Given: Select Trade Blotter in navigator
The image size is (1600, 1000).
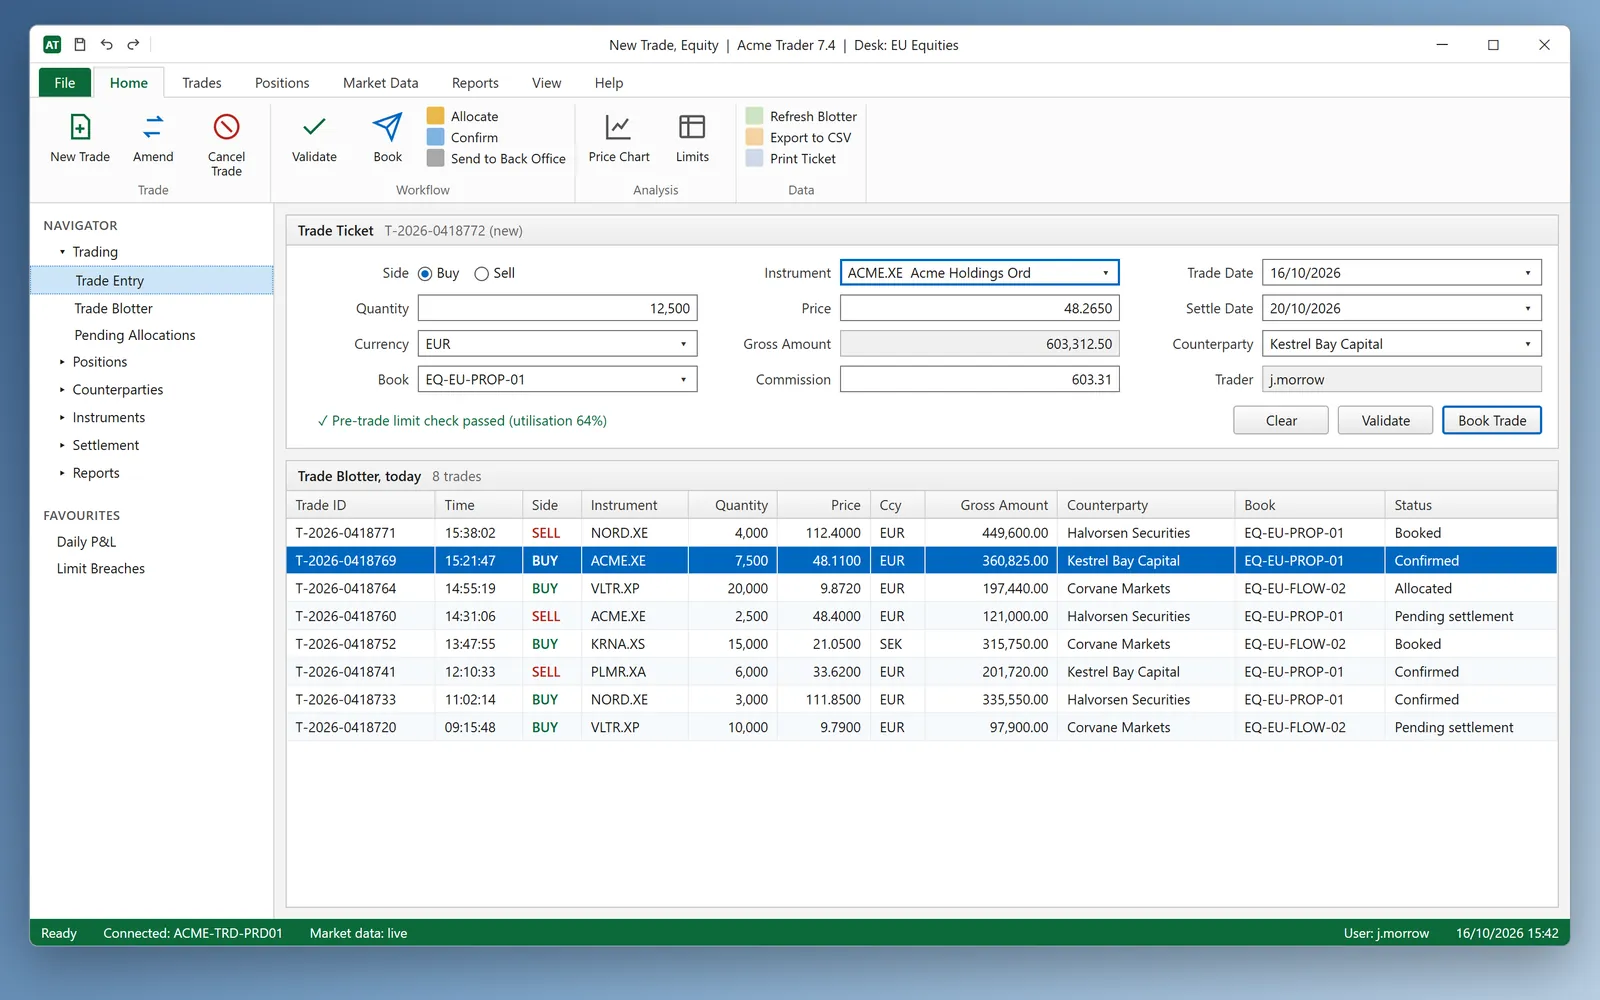Looking at the screenshot, I should (x=113, y=309).
